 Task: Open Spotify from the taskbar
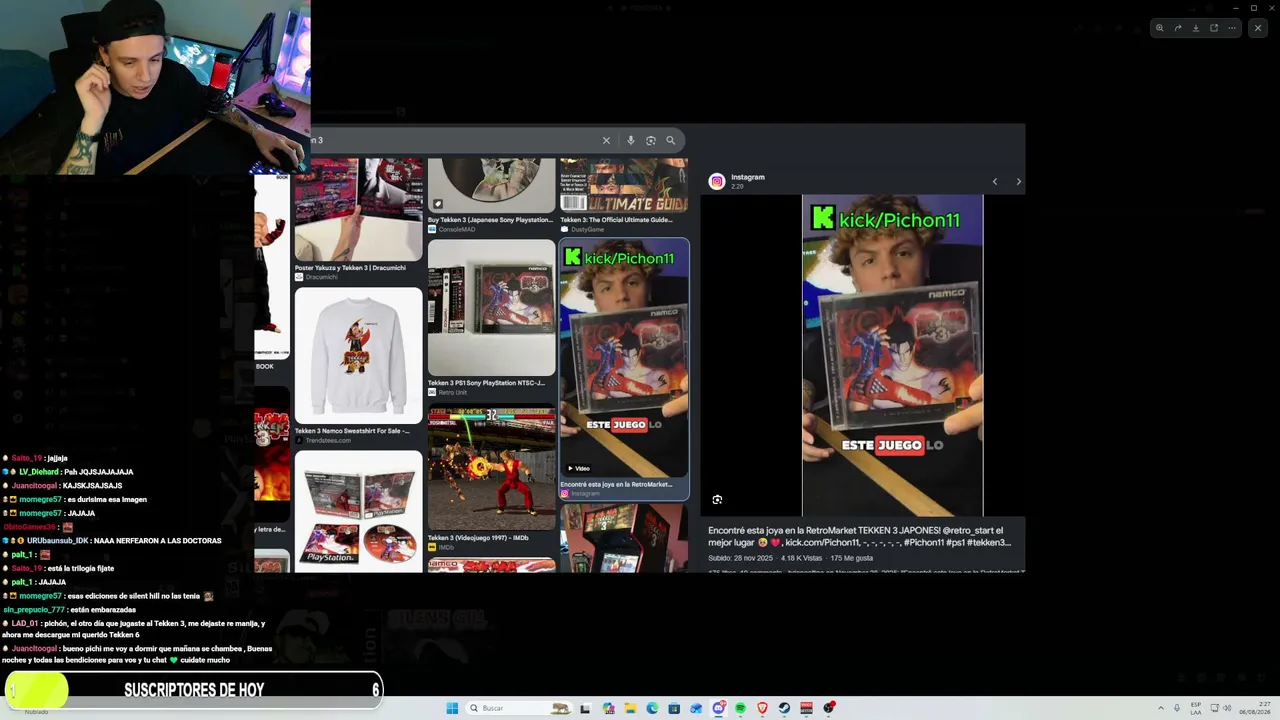740,708
